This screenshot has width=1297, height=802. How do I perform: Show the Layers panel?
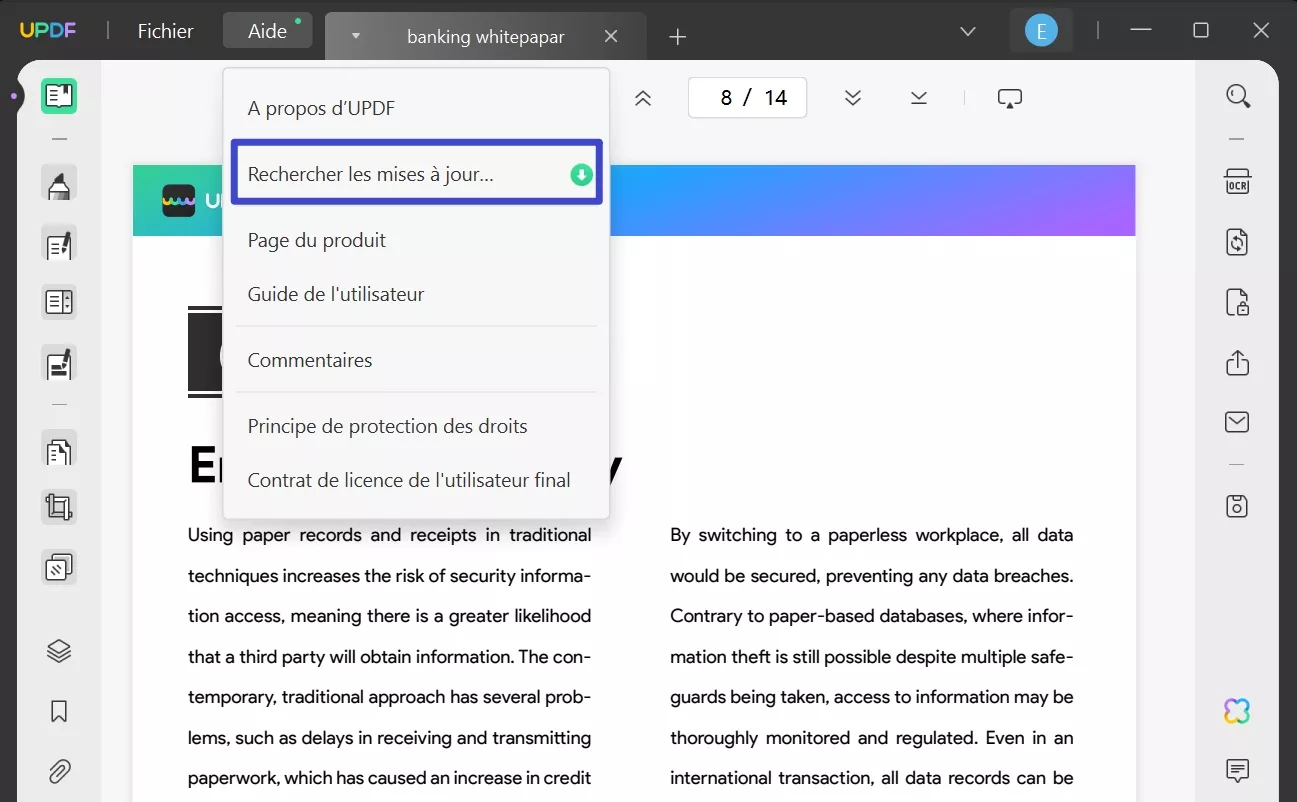[x=59, y=651]
